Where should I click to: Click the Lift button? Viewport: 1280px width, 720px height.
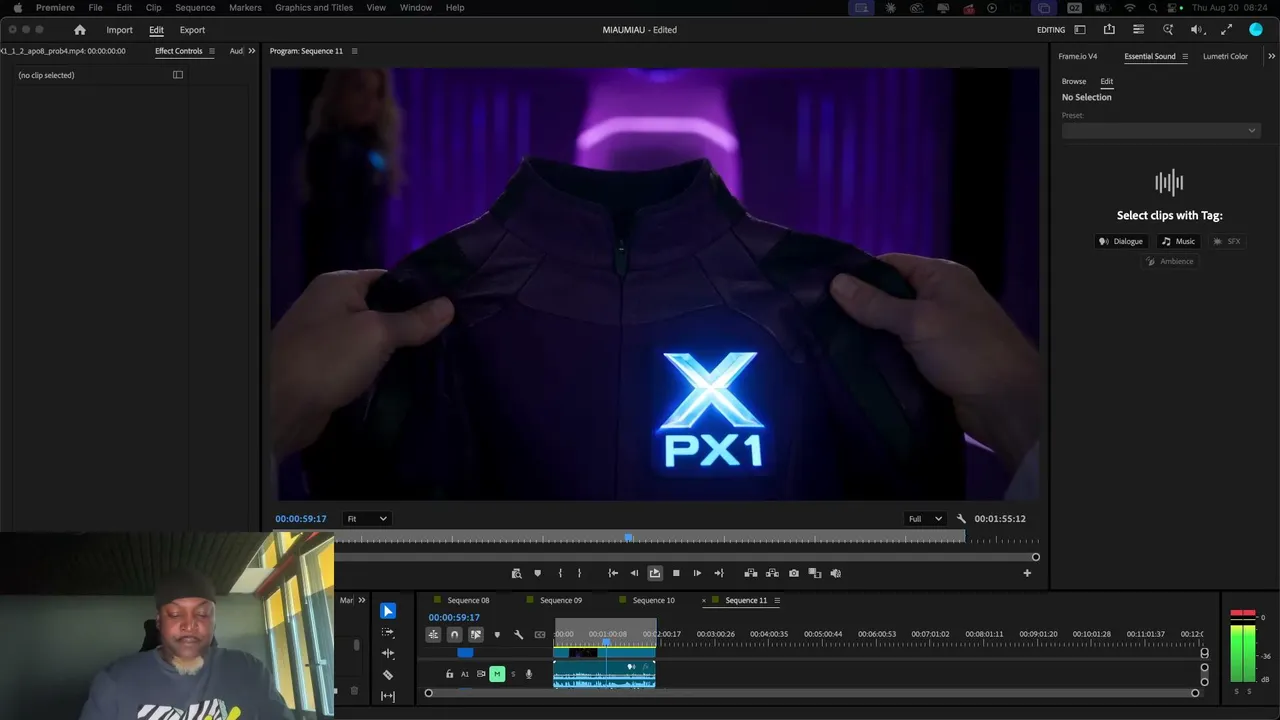point(751,573)
